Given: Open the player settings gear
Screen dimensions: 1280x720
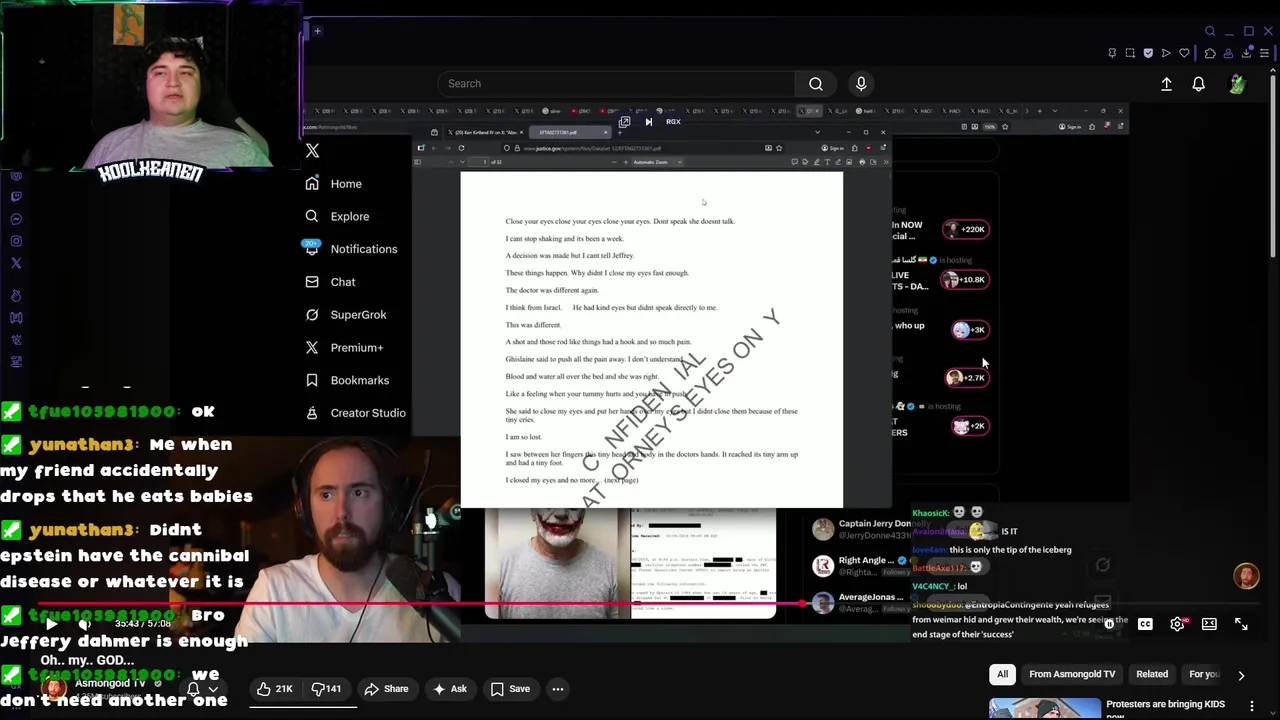Looking at the screenshot, I should pyautogui.click(x=1177, y=624).
